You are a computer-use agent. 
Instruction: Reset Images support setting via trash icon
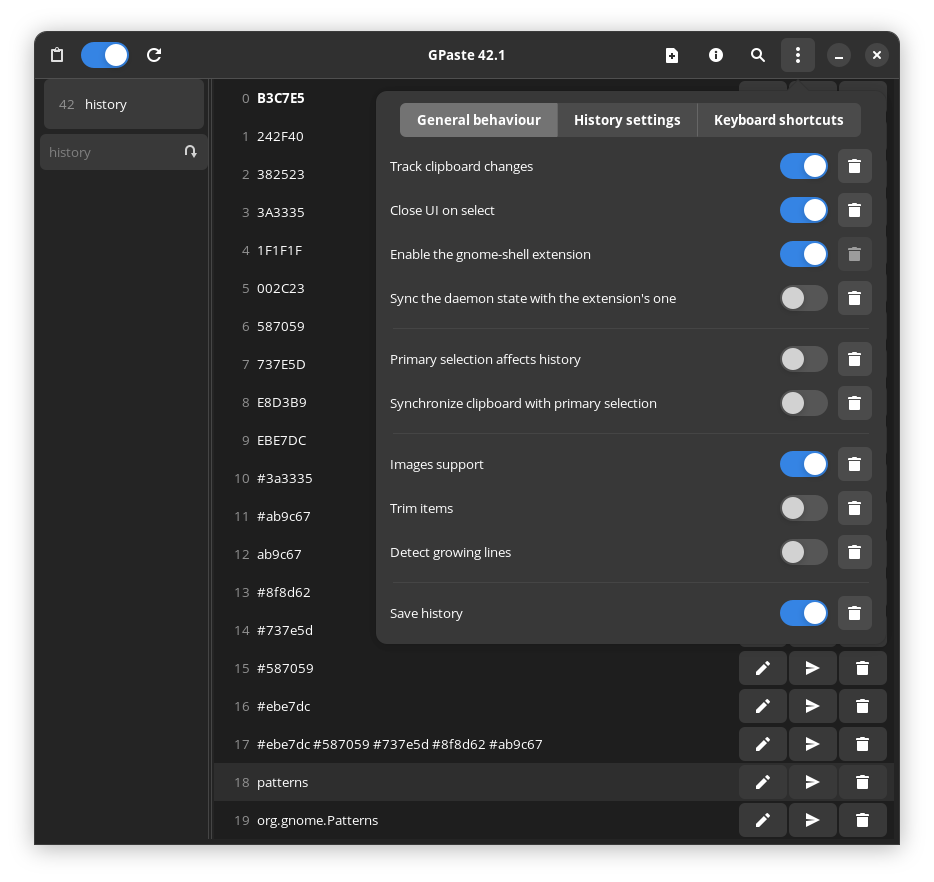[855, 464]
